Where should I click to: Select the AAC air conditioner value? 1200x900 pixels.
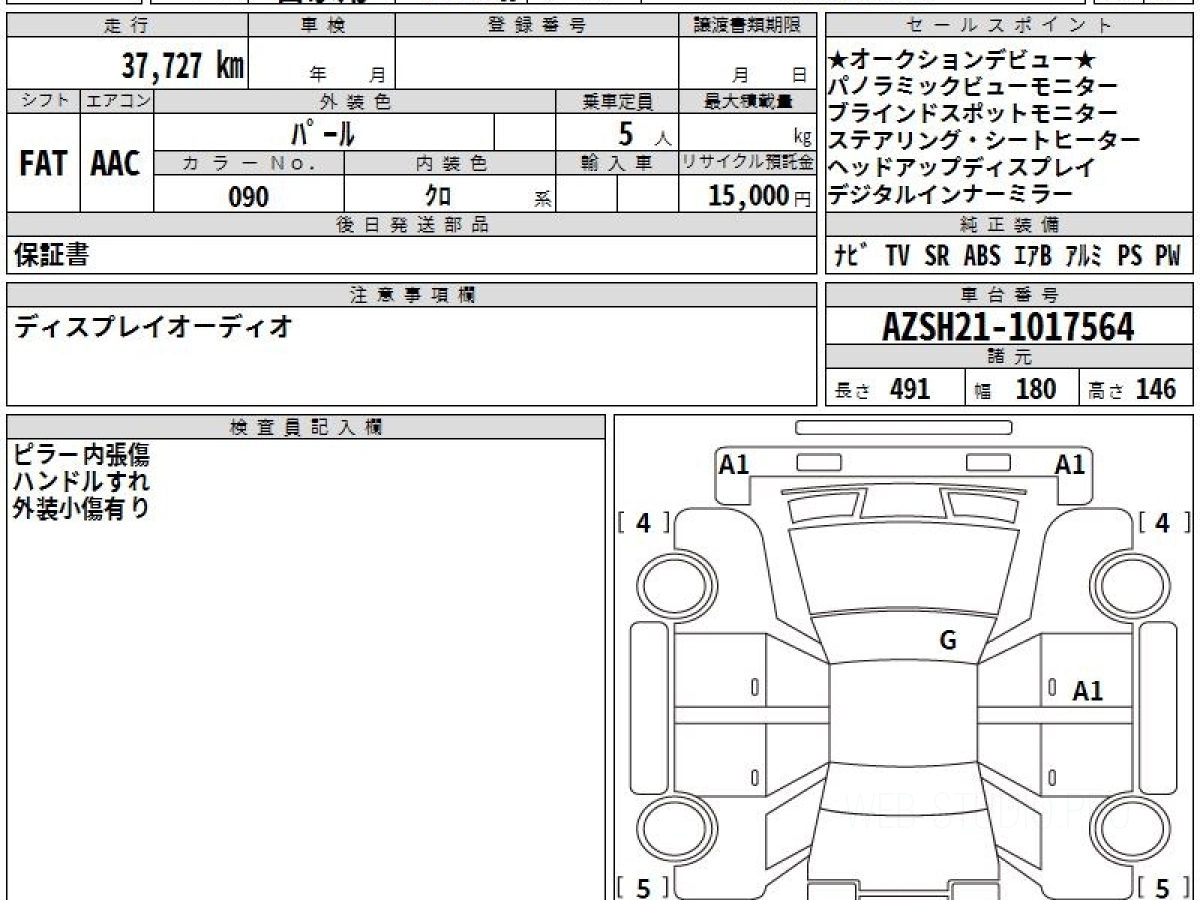[x=116, y=164]
